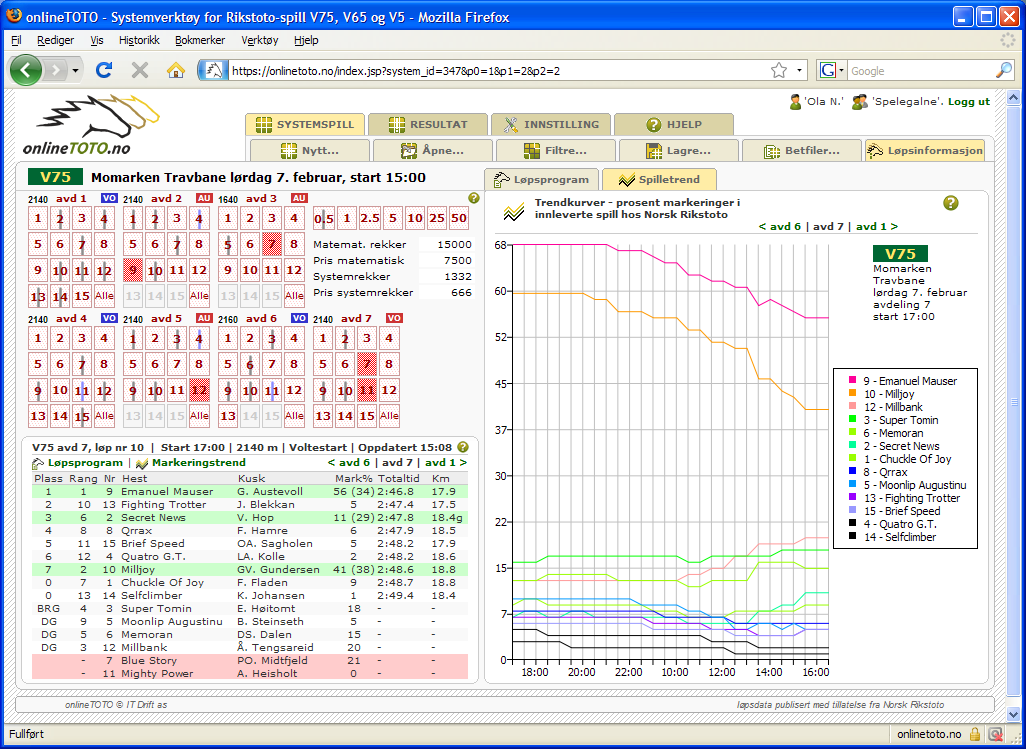Go to home page via house icon
The width and height of the screenshot is (1026, 749).
pyautogui.click(x=175, y=70)
